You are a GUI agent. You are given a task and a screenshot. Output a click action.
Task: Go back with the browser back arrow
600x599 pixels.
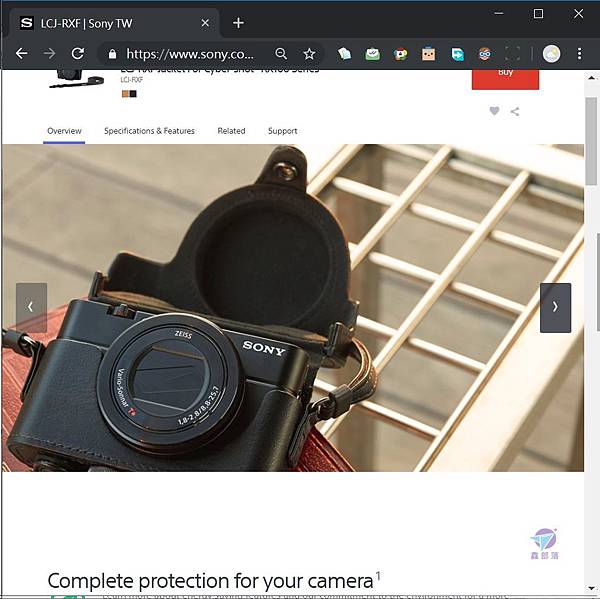coord(21,54)
